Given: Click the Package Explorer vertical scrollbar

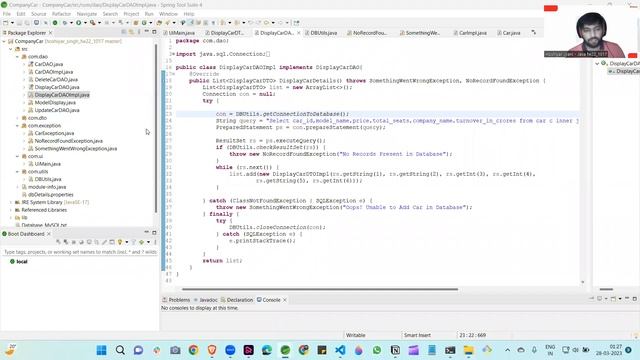Looking at the screenshot, I should pyautogui.click(x=156, y=128).
